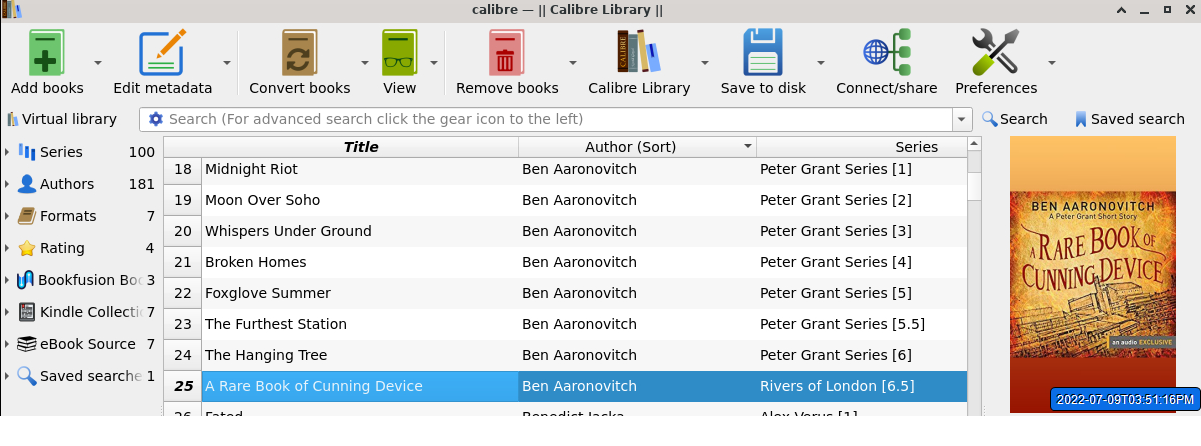Viewport: 1201px width, 446px height.
Task: Expand the Formats category
Action: [x=8, y=216]
